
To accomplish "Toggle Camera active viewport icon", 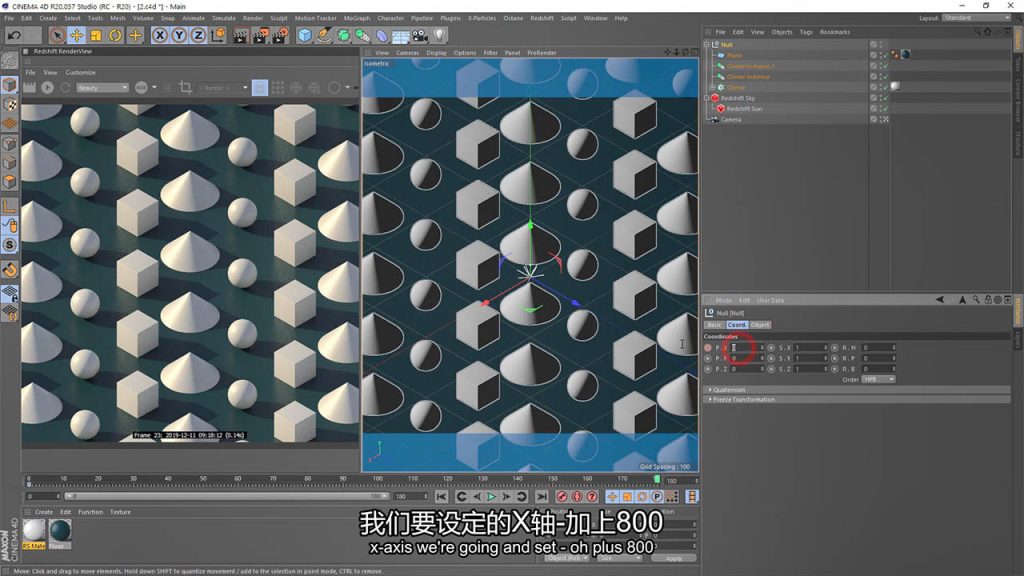I will point(884,120).
